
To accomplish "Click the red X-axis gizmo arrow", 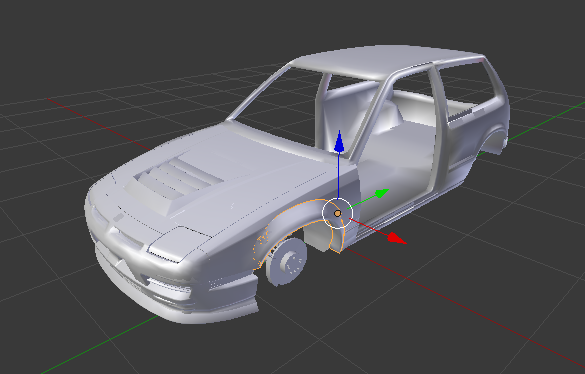I will point(397,238).
